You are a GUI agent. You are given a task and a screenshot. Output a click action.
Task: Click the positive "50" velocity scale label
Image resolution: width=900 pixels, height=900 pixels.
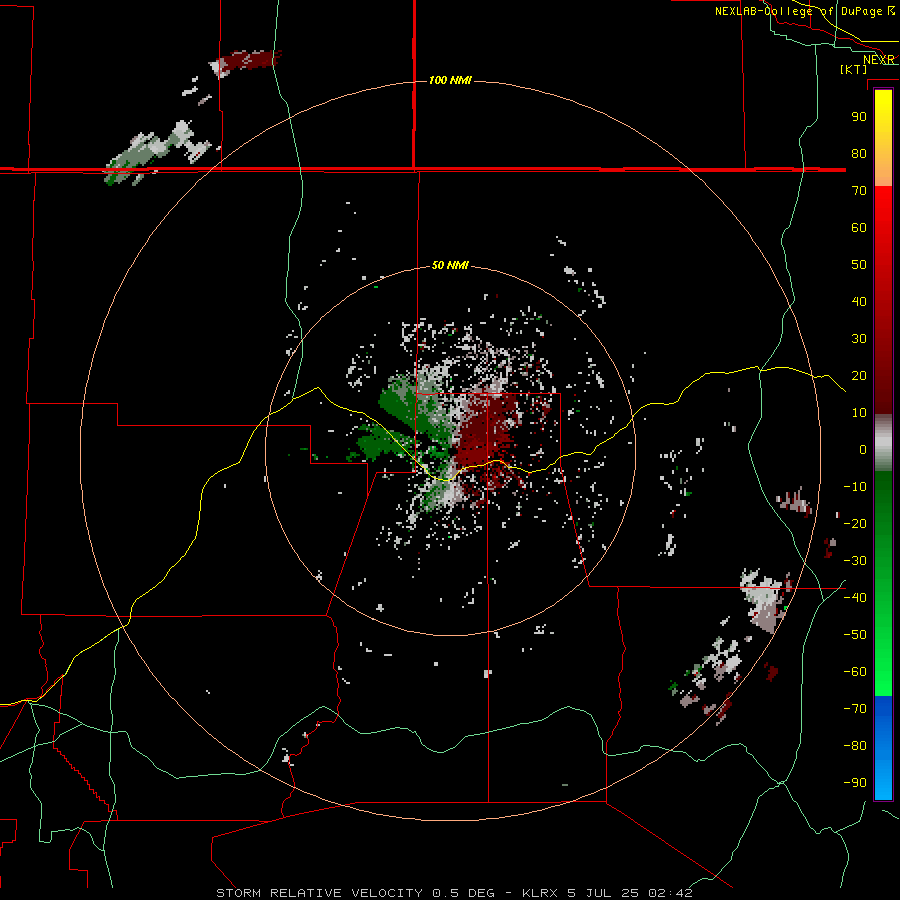point(859,265)
